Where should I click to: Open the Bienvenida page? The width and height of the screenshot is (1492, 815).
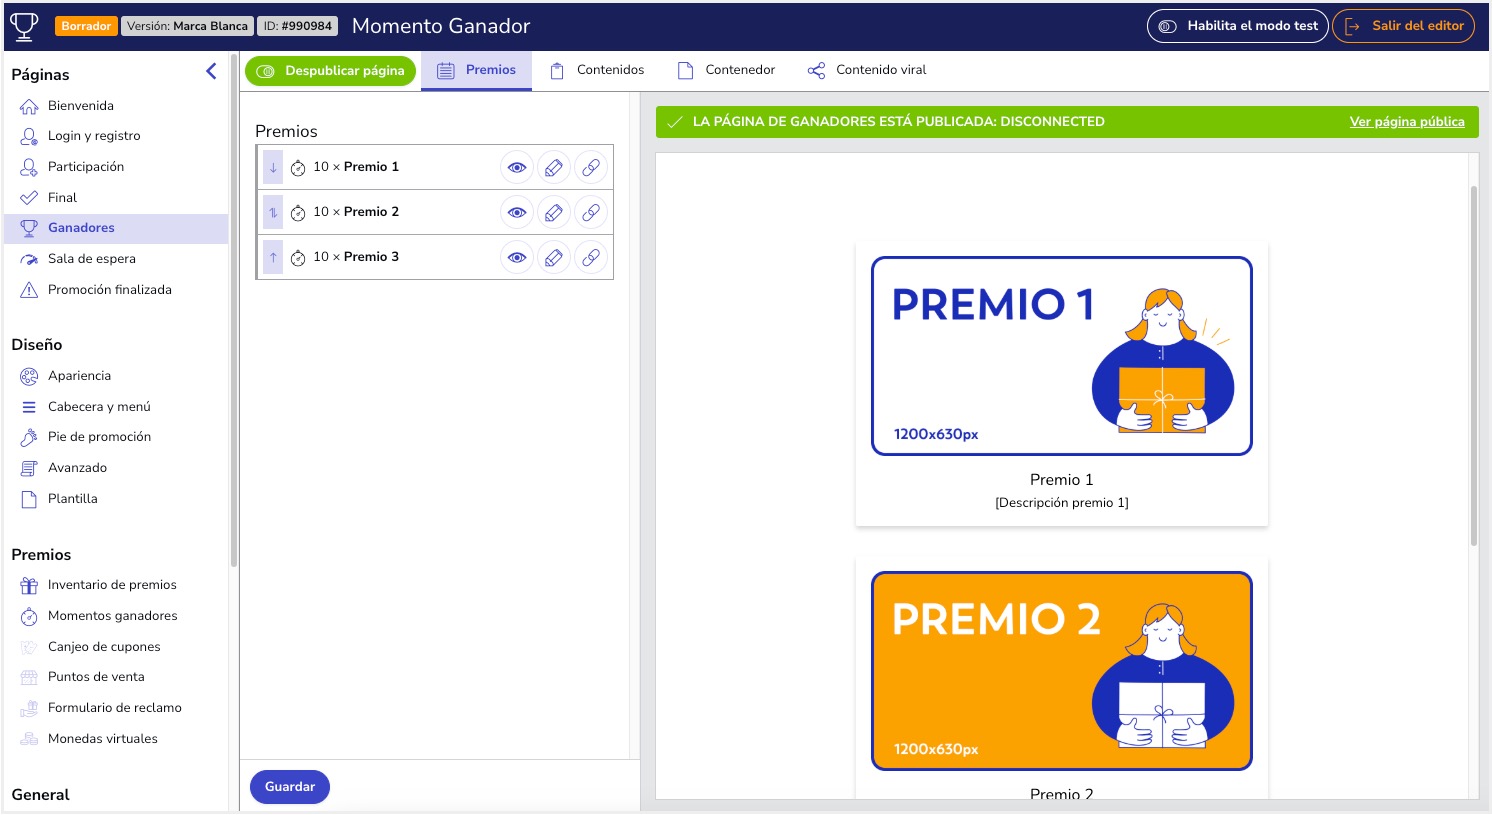tap(80, 106)
